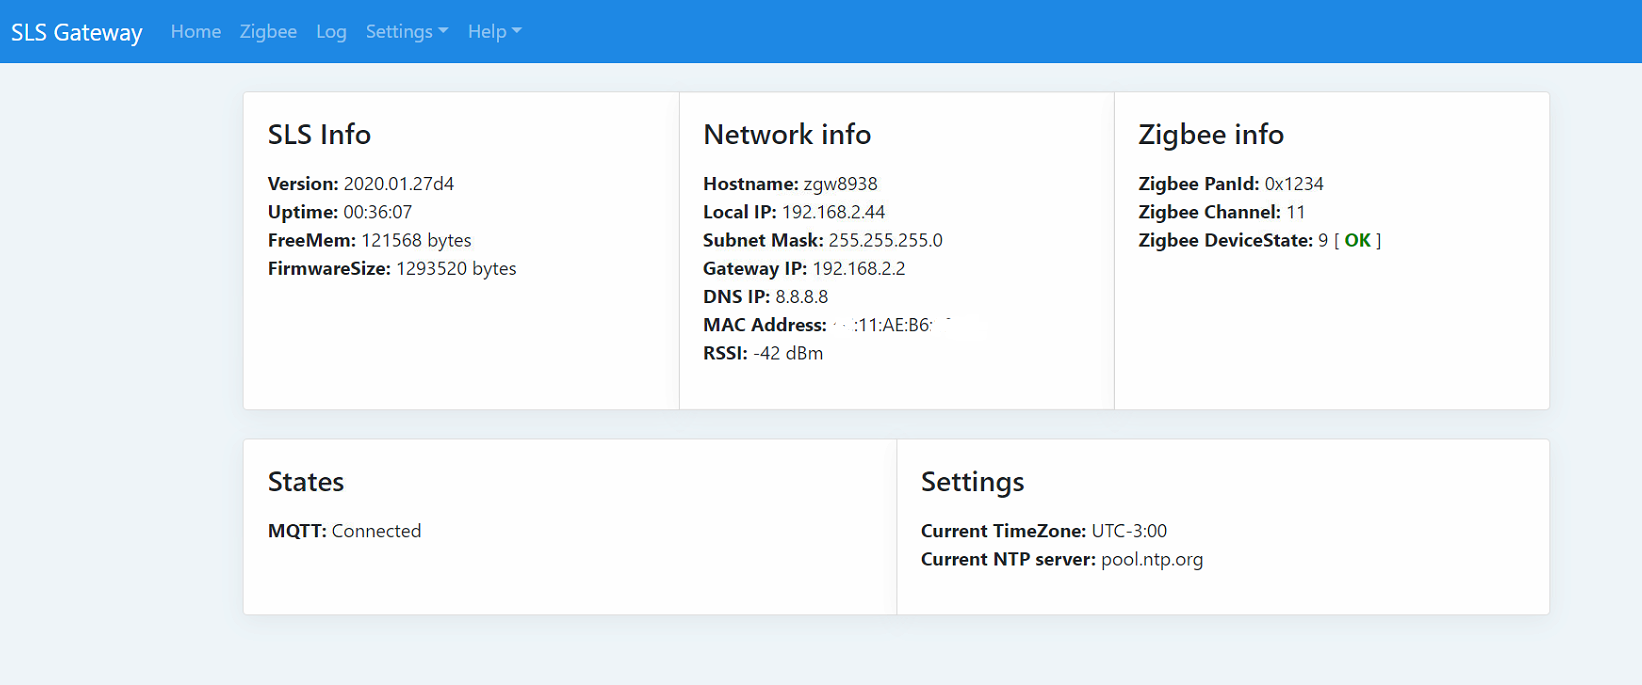Click the Zigbee info card heading
Screen dimensions: 1642x685
(1210, 134)
